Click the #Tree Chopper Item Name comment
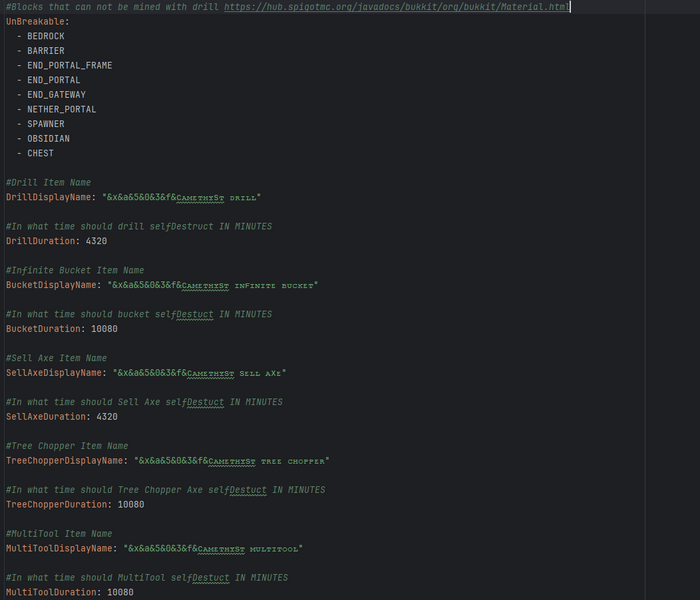Screen dimensions: 700x600 point(67,446)
